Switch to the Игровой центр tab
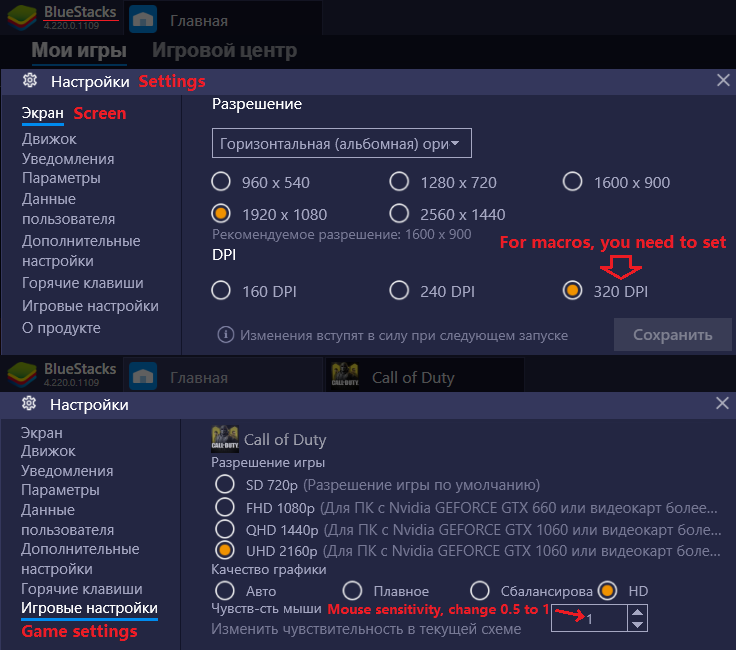The image size is (736, 650). (x=224, y=50)
